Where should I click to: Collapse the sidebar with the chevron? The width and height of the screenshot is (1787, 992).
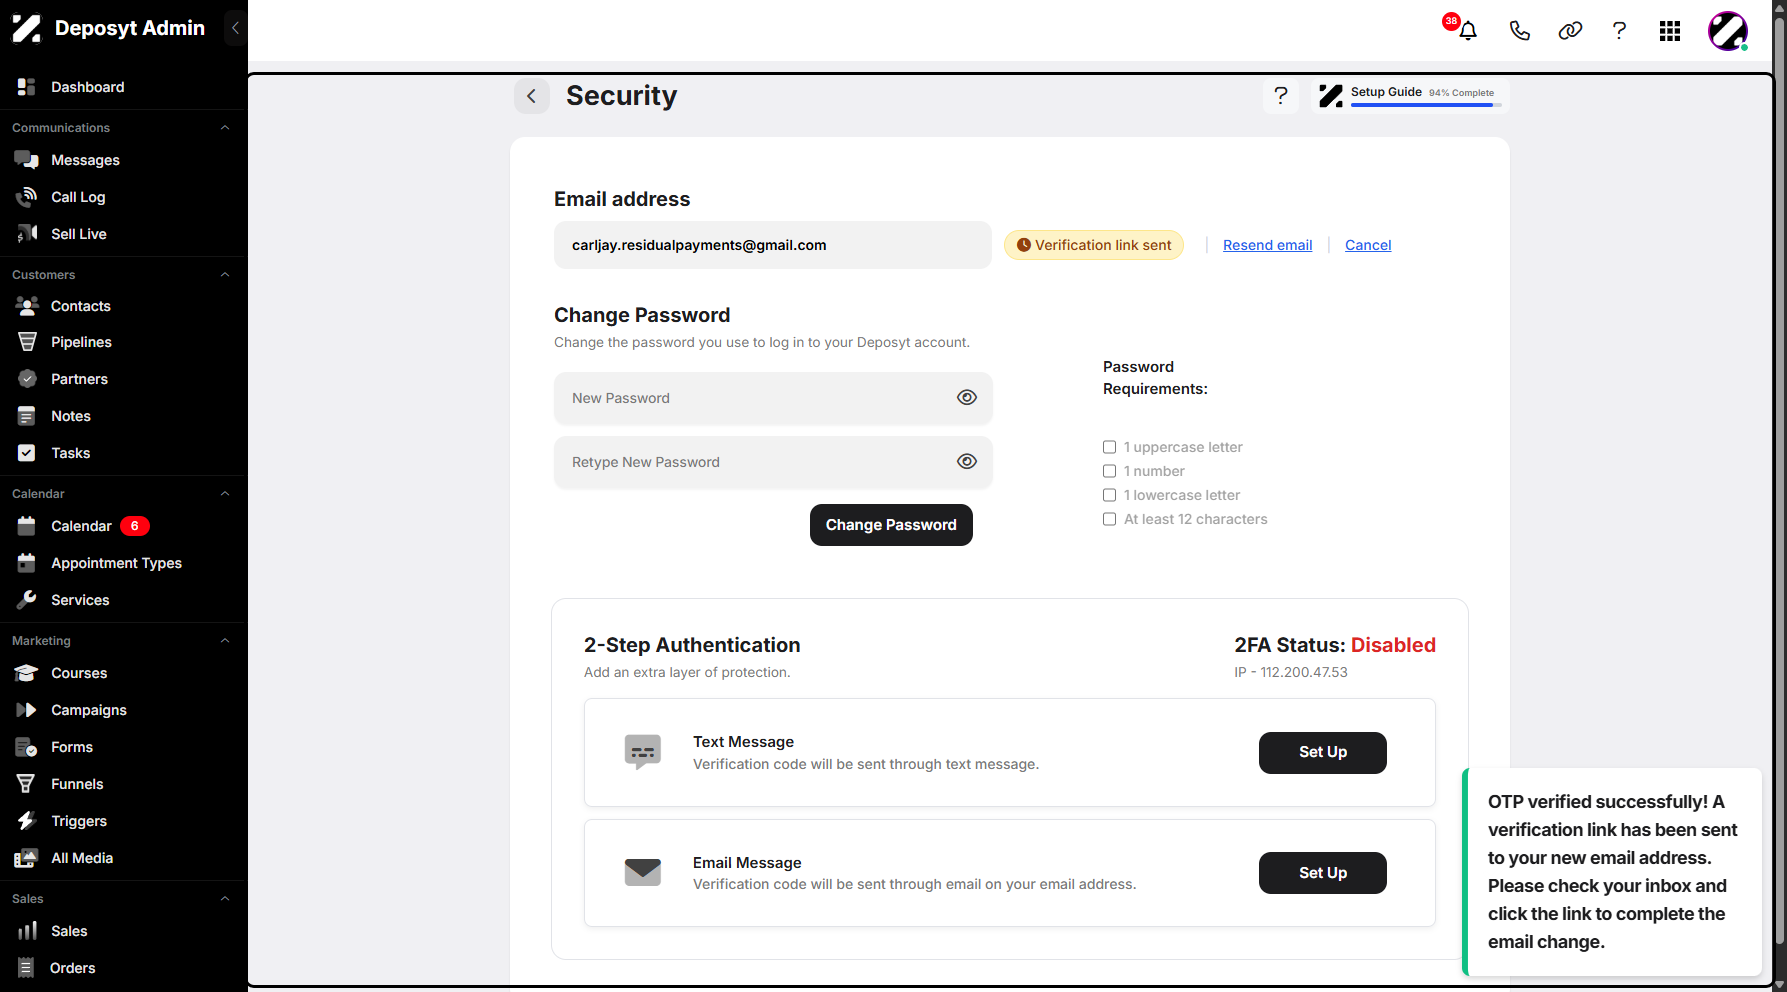[x=235, y=28]
